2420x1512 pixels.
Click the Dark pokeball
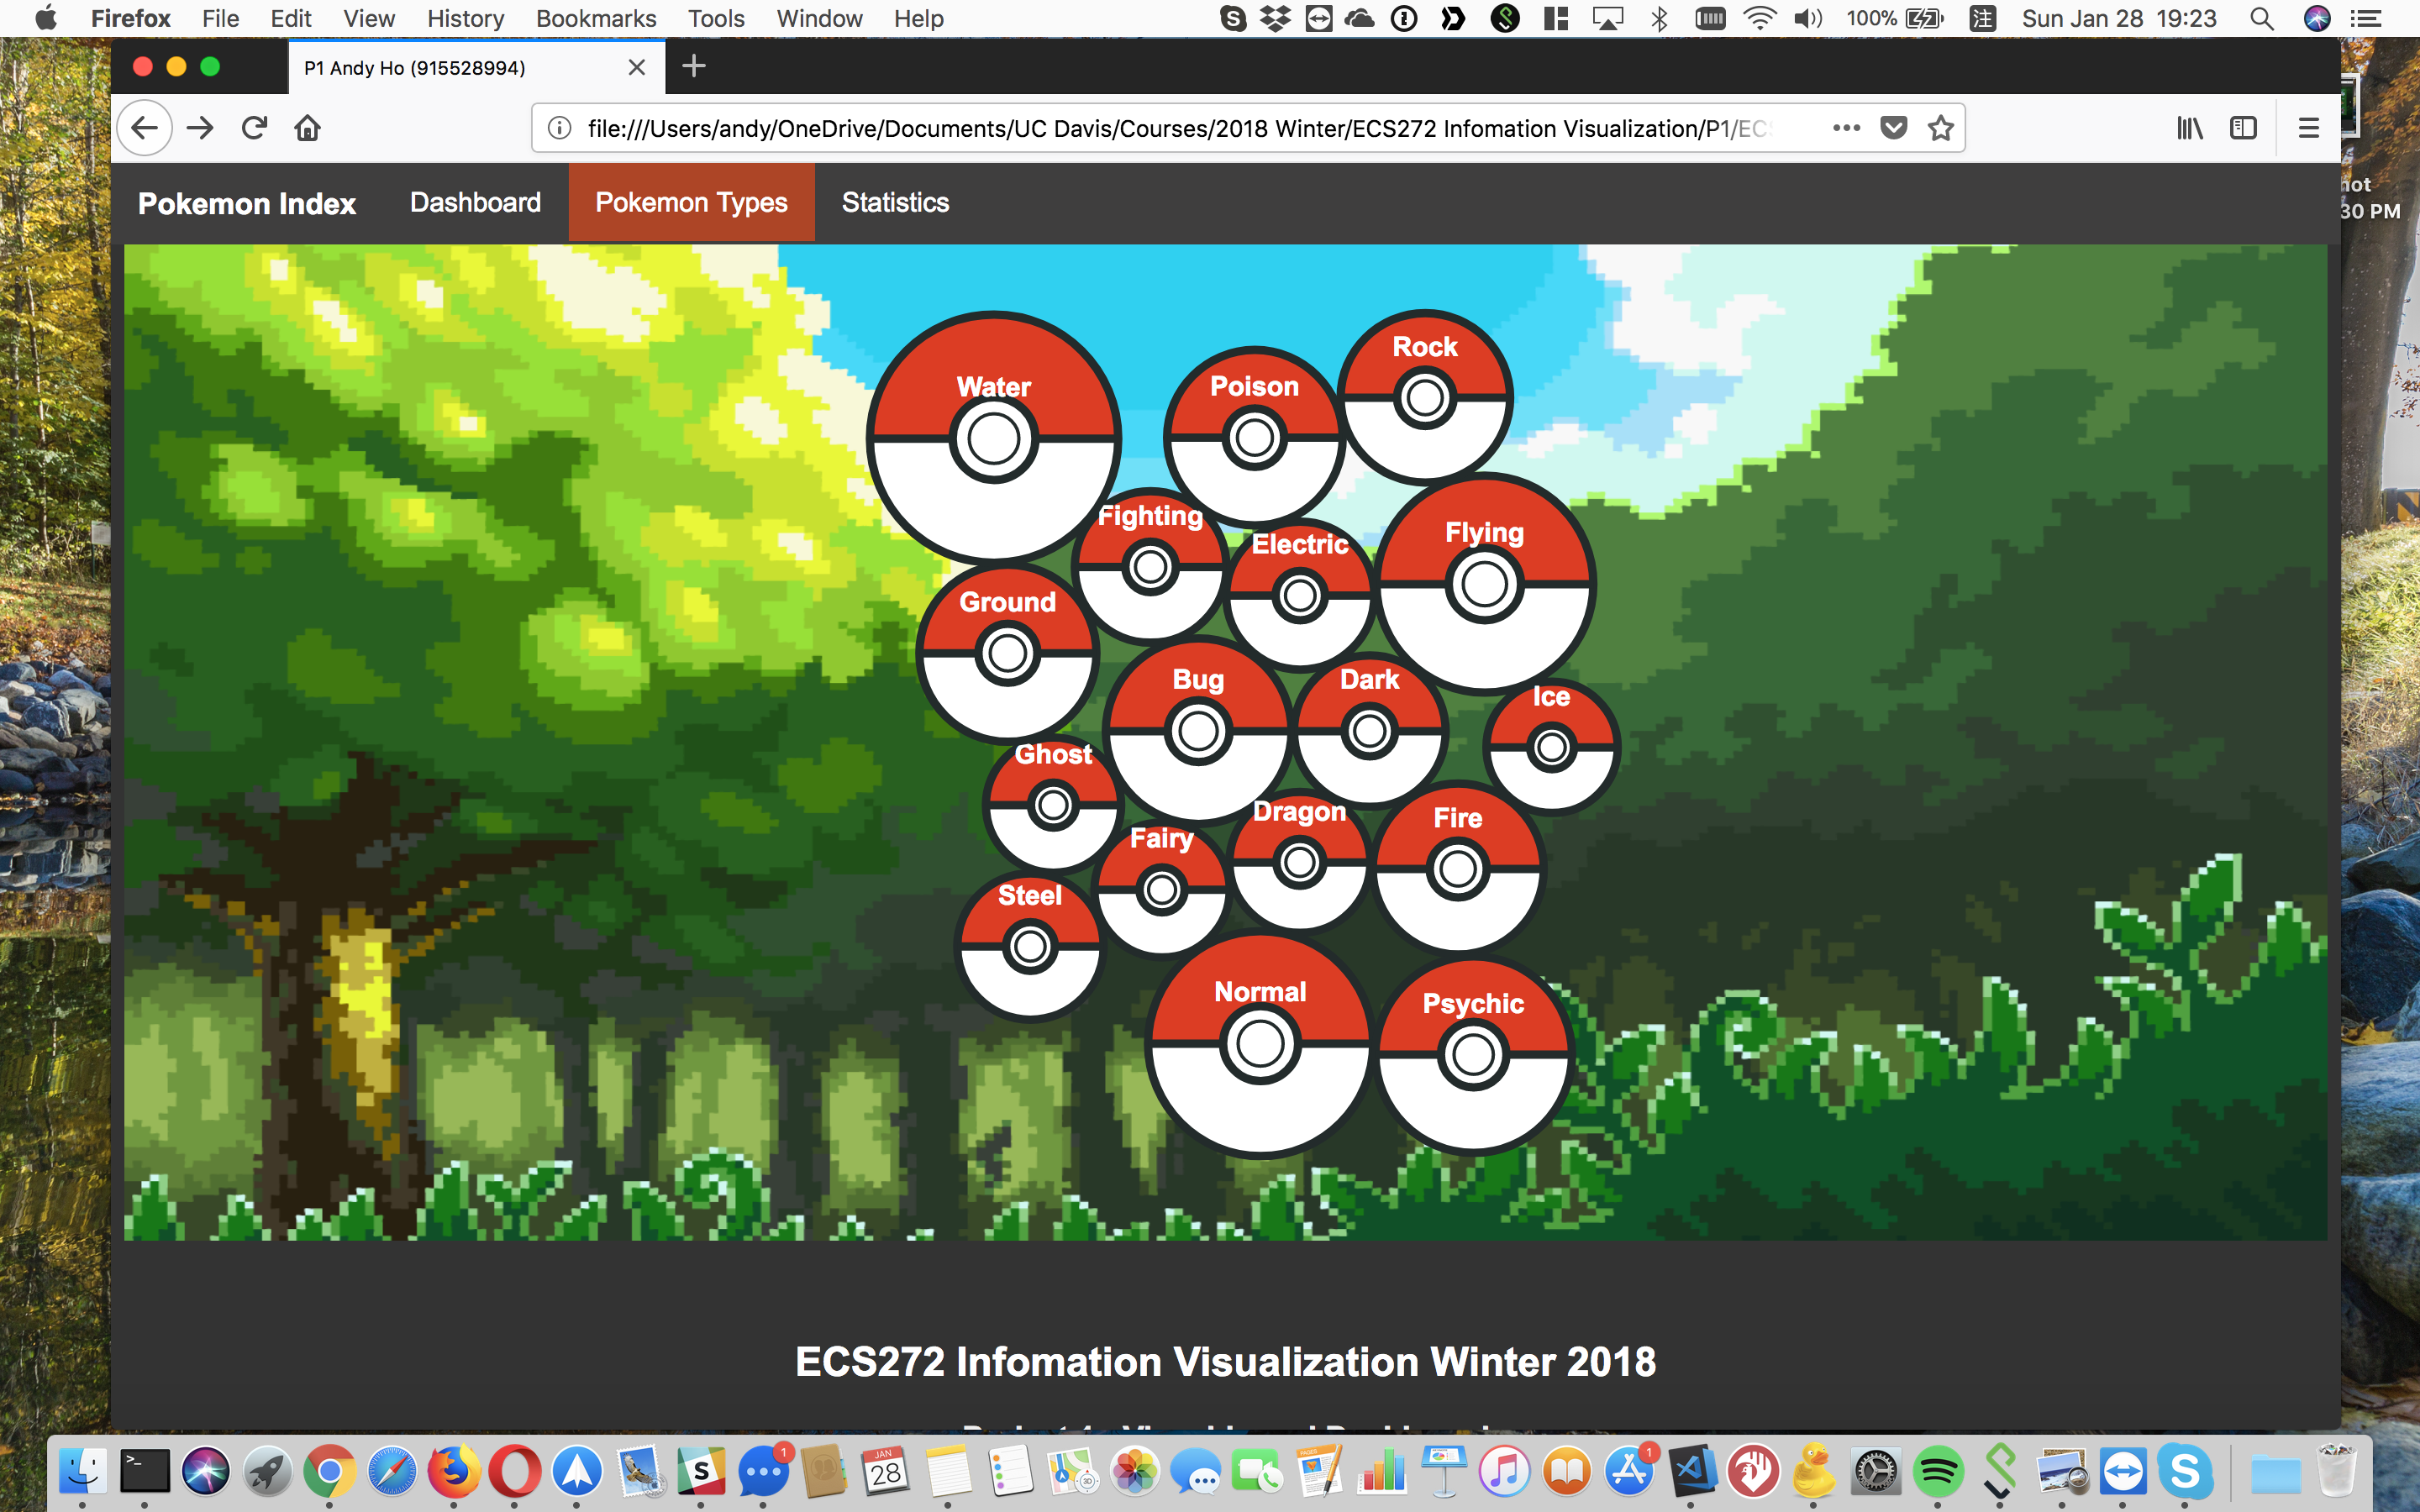1370,731
